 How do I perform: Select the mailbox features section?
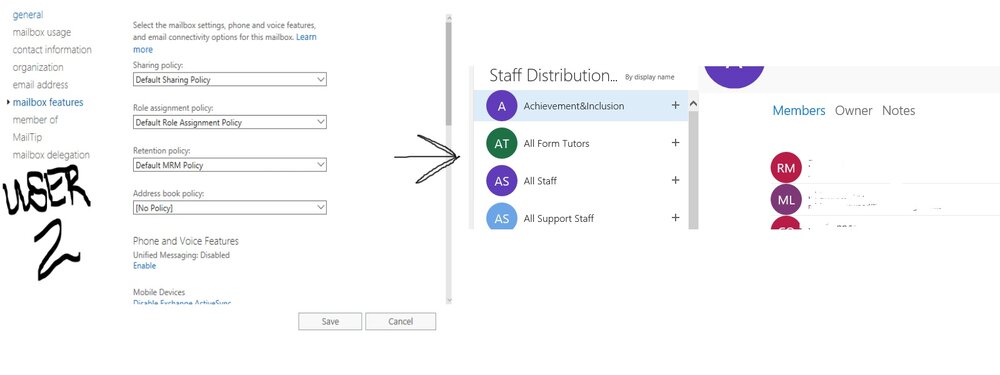tap(48, 102)
